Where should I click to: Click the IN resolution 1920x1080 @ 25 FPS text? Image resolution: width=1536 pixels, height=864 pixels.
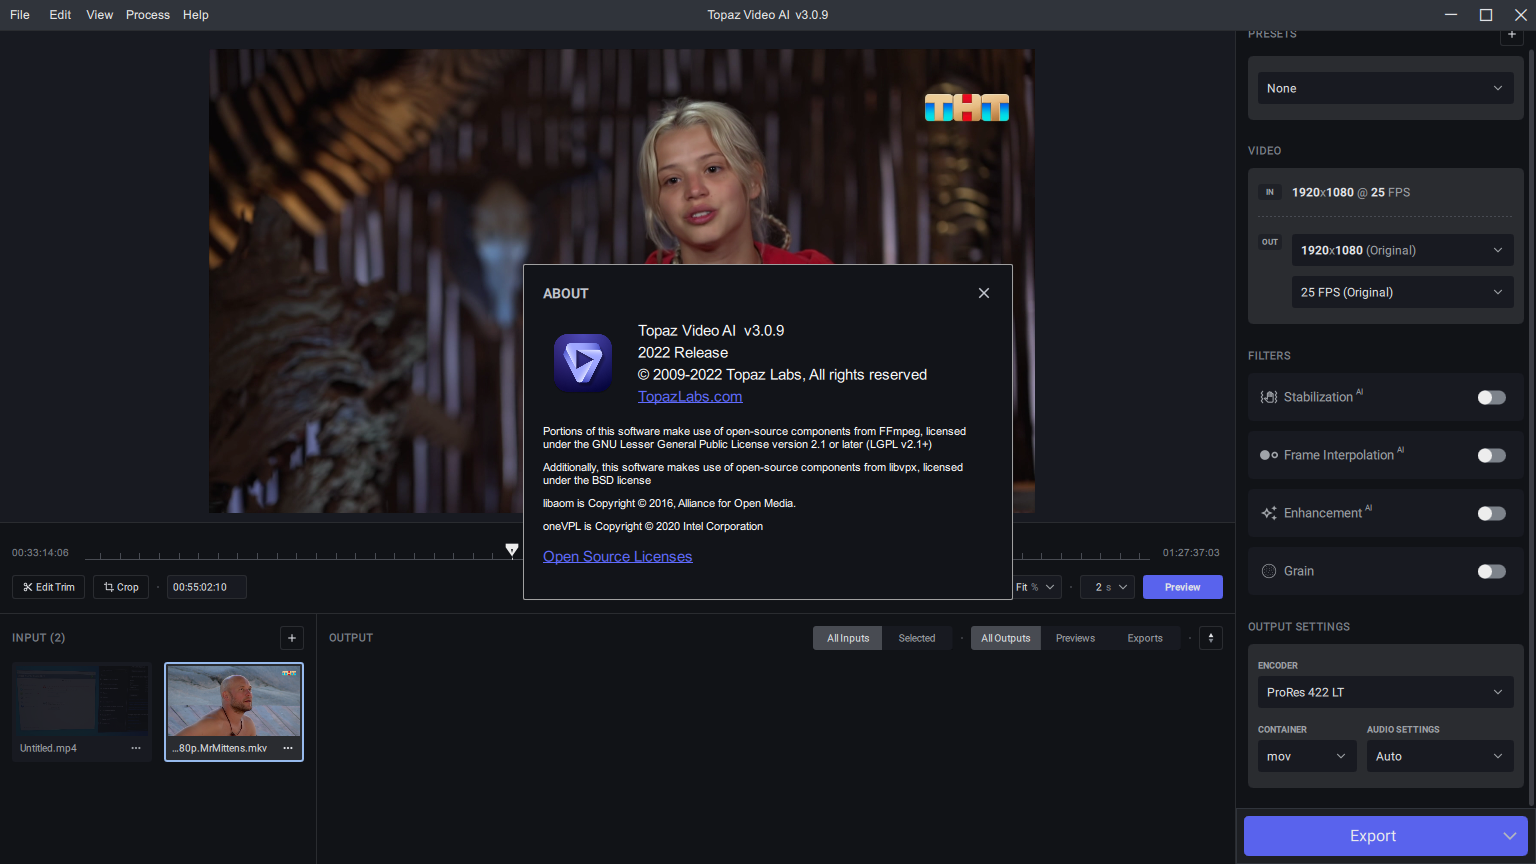[x=1350, y=192]
